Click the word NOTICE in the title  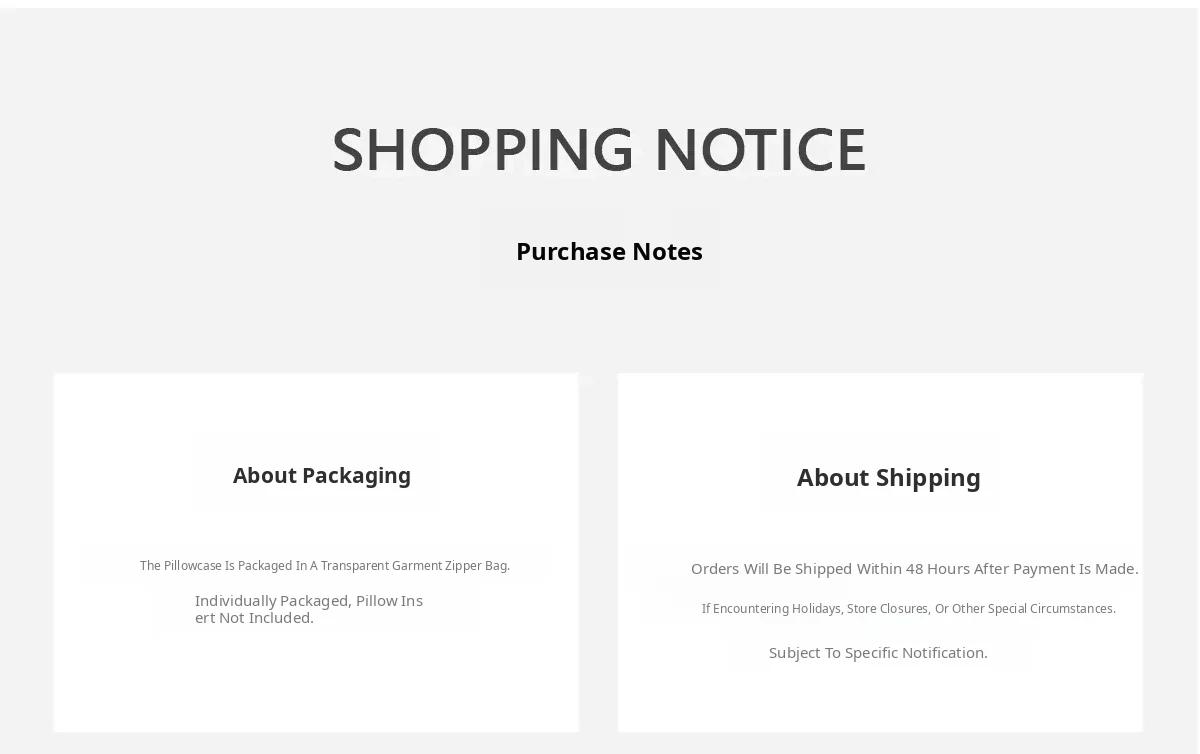tap(761, 150)
